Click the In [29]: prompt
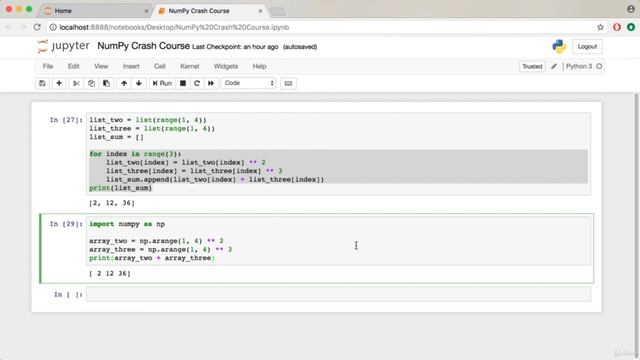The height and width of the screenshot is (360, 640). click(x=66, y=224)
